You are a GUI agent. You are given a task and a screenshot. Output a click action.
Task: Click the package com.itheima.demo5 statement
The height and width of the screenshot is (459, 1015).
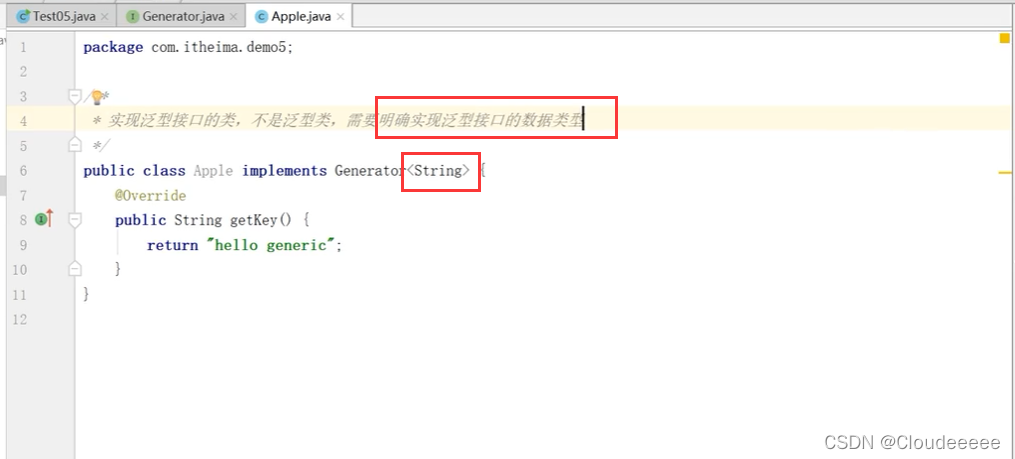pyautogui.click(x=188, y=47)
